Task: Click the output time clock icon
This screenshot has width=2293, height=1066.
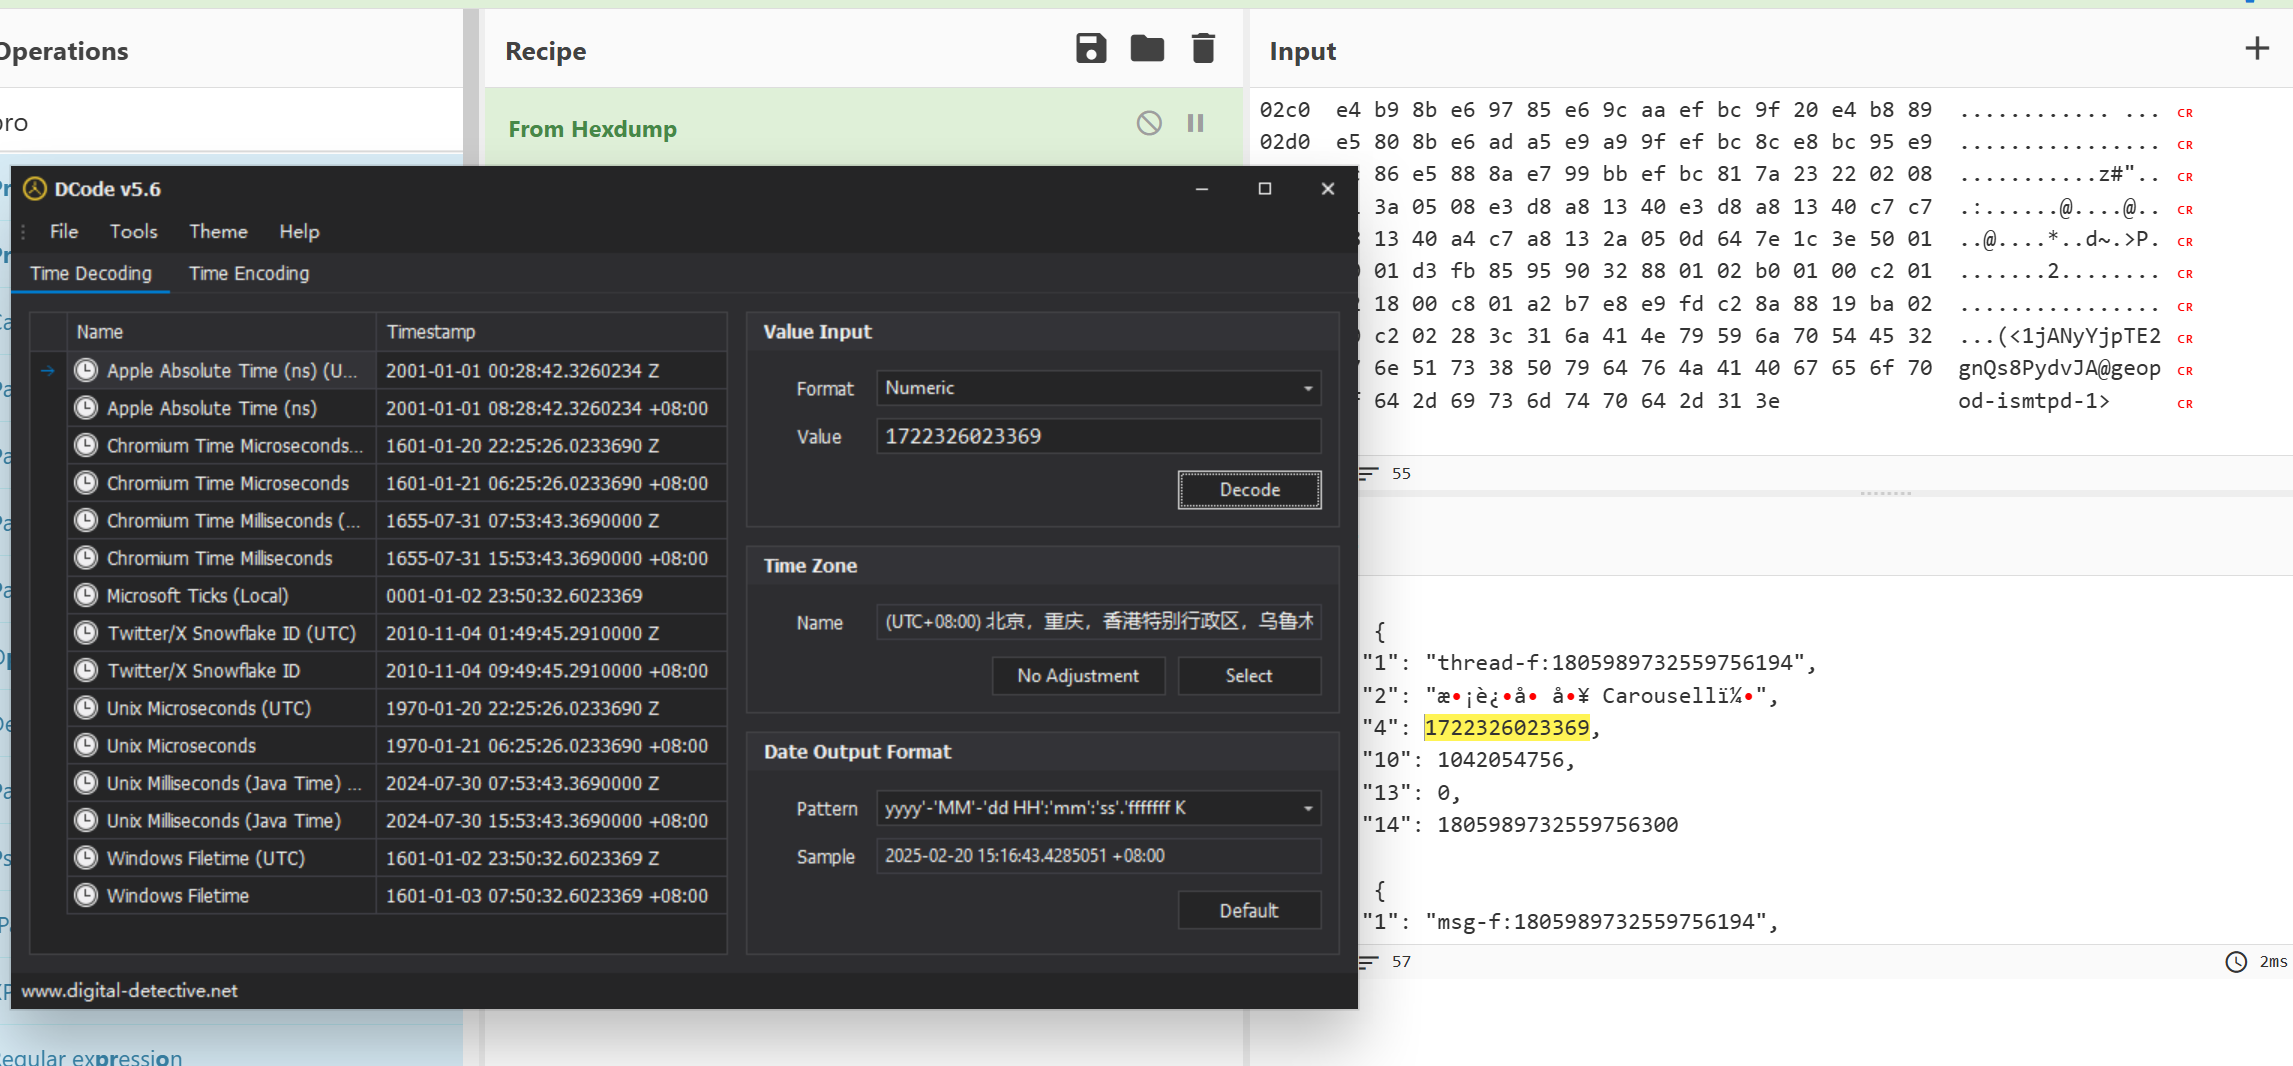Action: pyautogui.click(x=2236, y=961)
